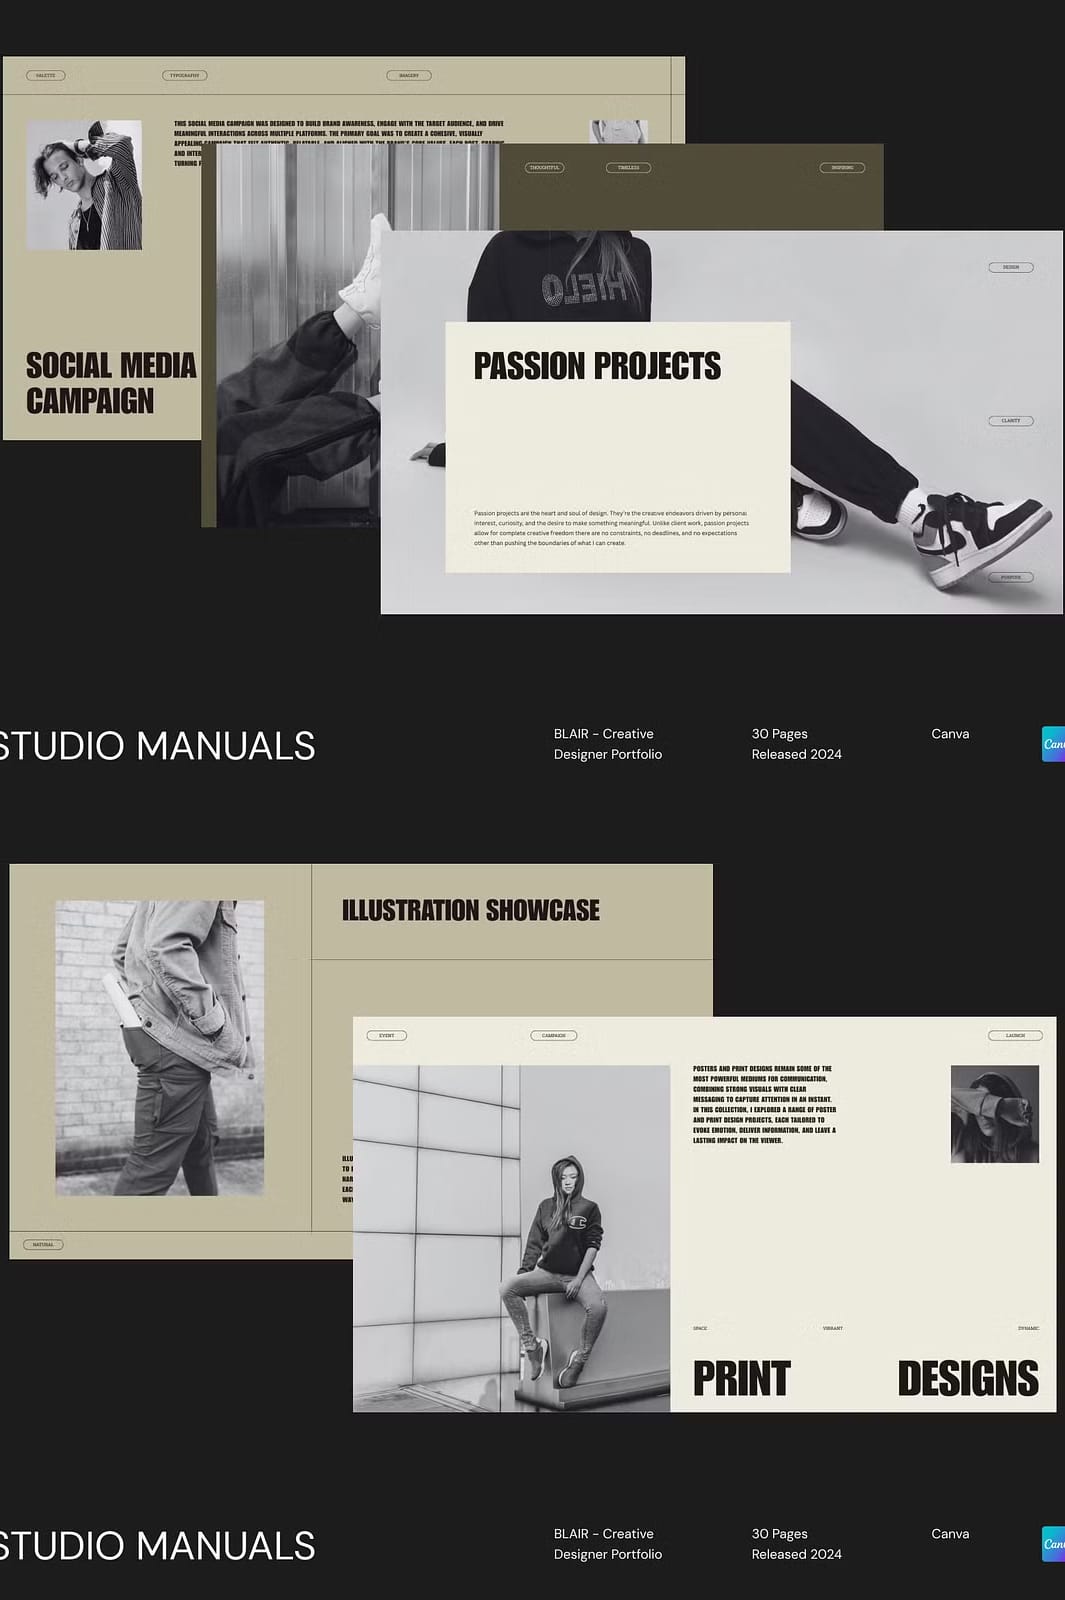Click the Inspiring pill on olive slide
Viewport: 1065px width, 1600px height.
842,168
